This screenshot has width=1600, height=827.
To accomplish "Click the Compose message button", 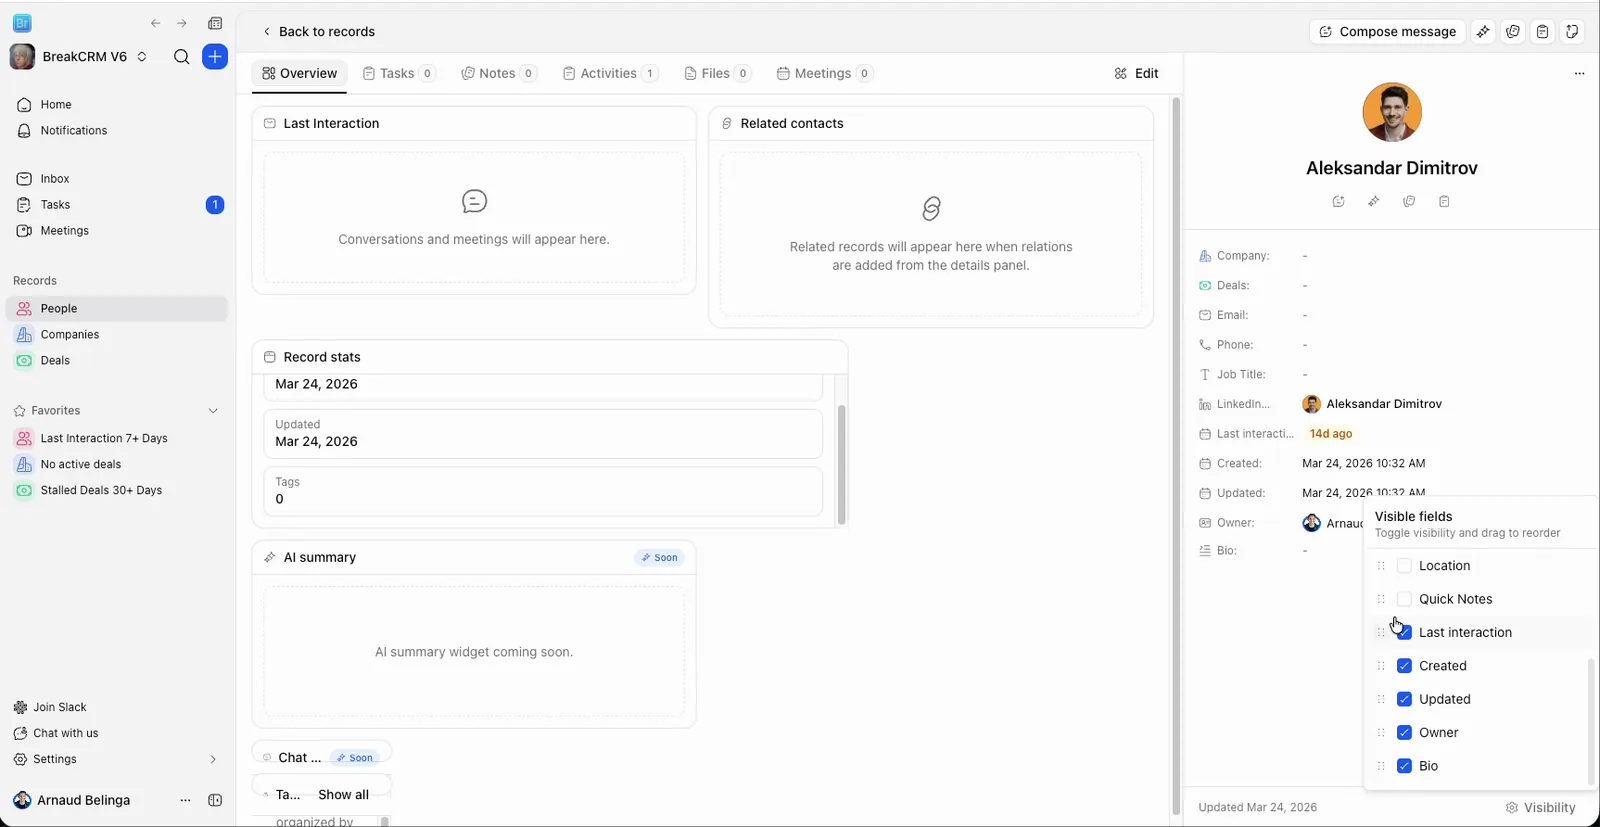I will [1387, 32].
